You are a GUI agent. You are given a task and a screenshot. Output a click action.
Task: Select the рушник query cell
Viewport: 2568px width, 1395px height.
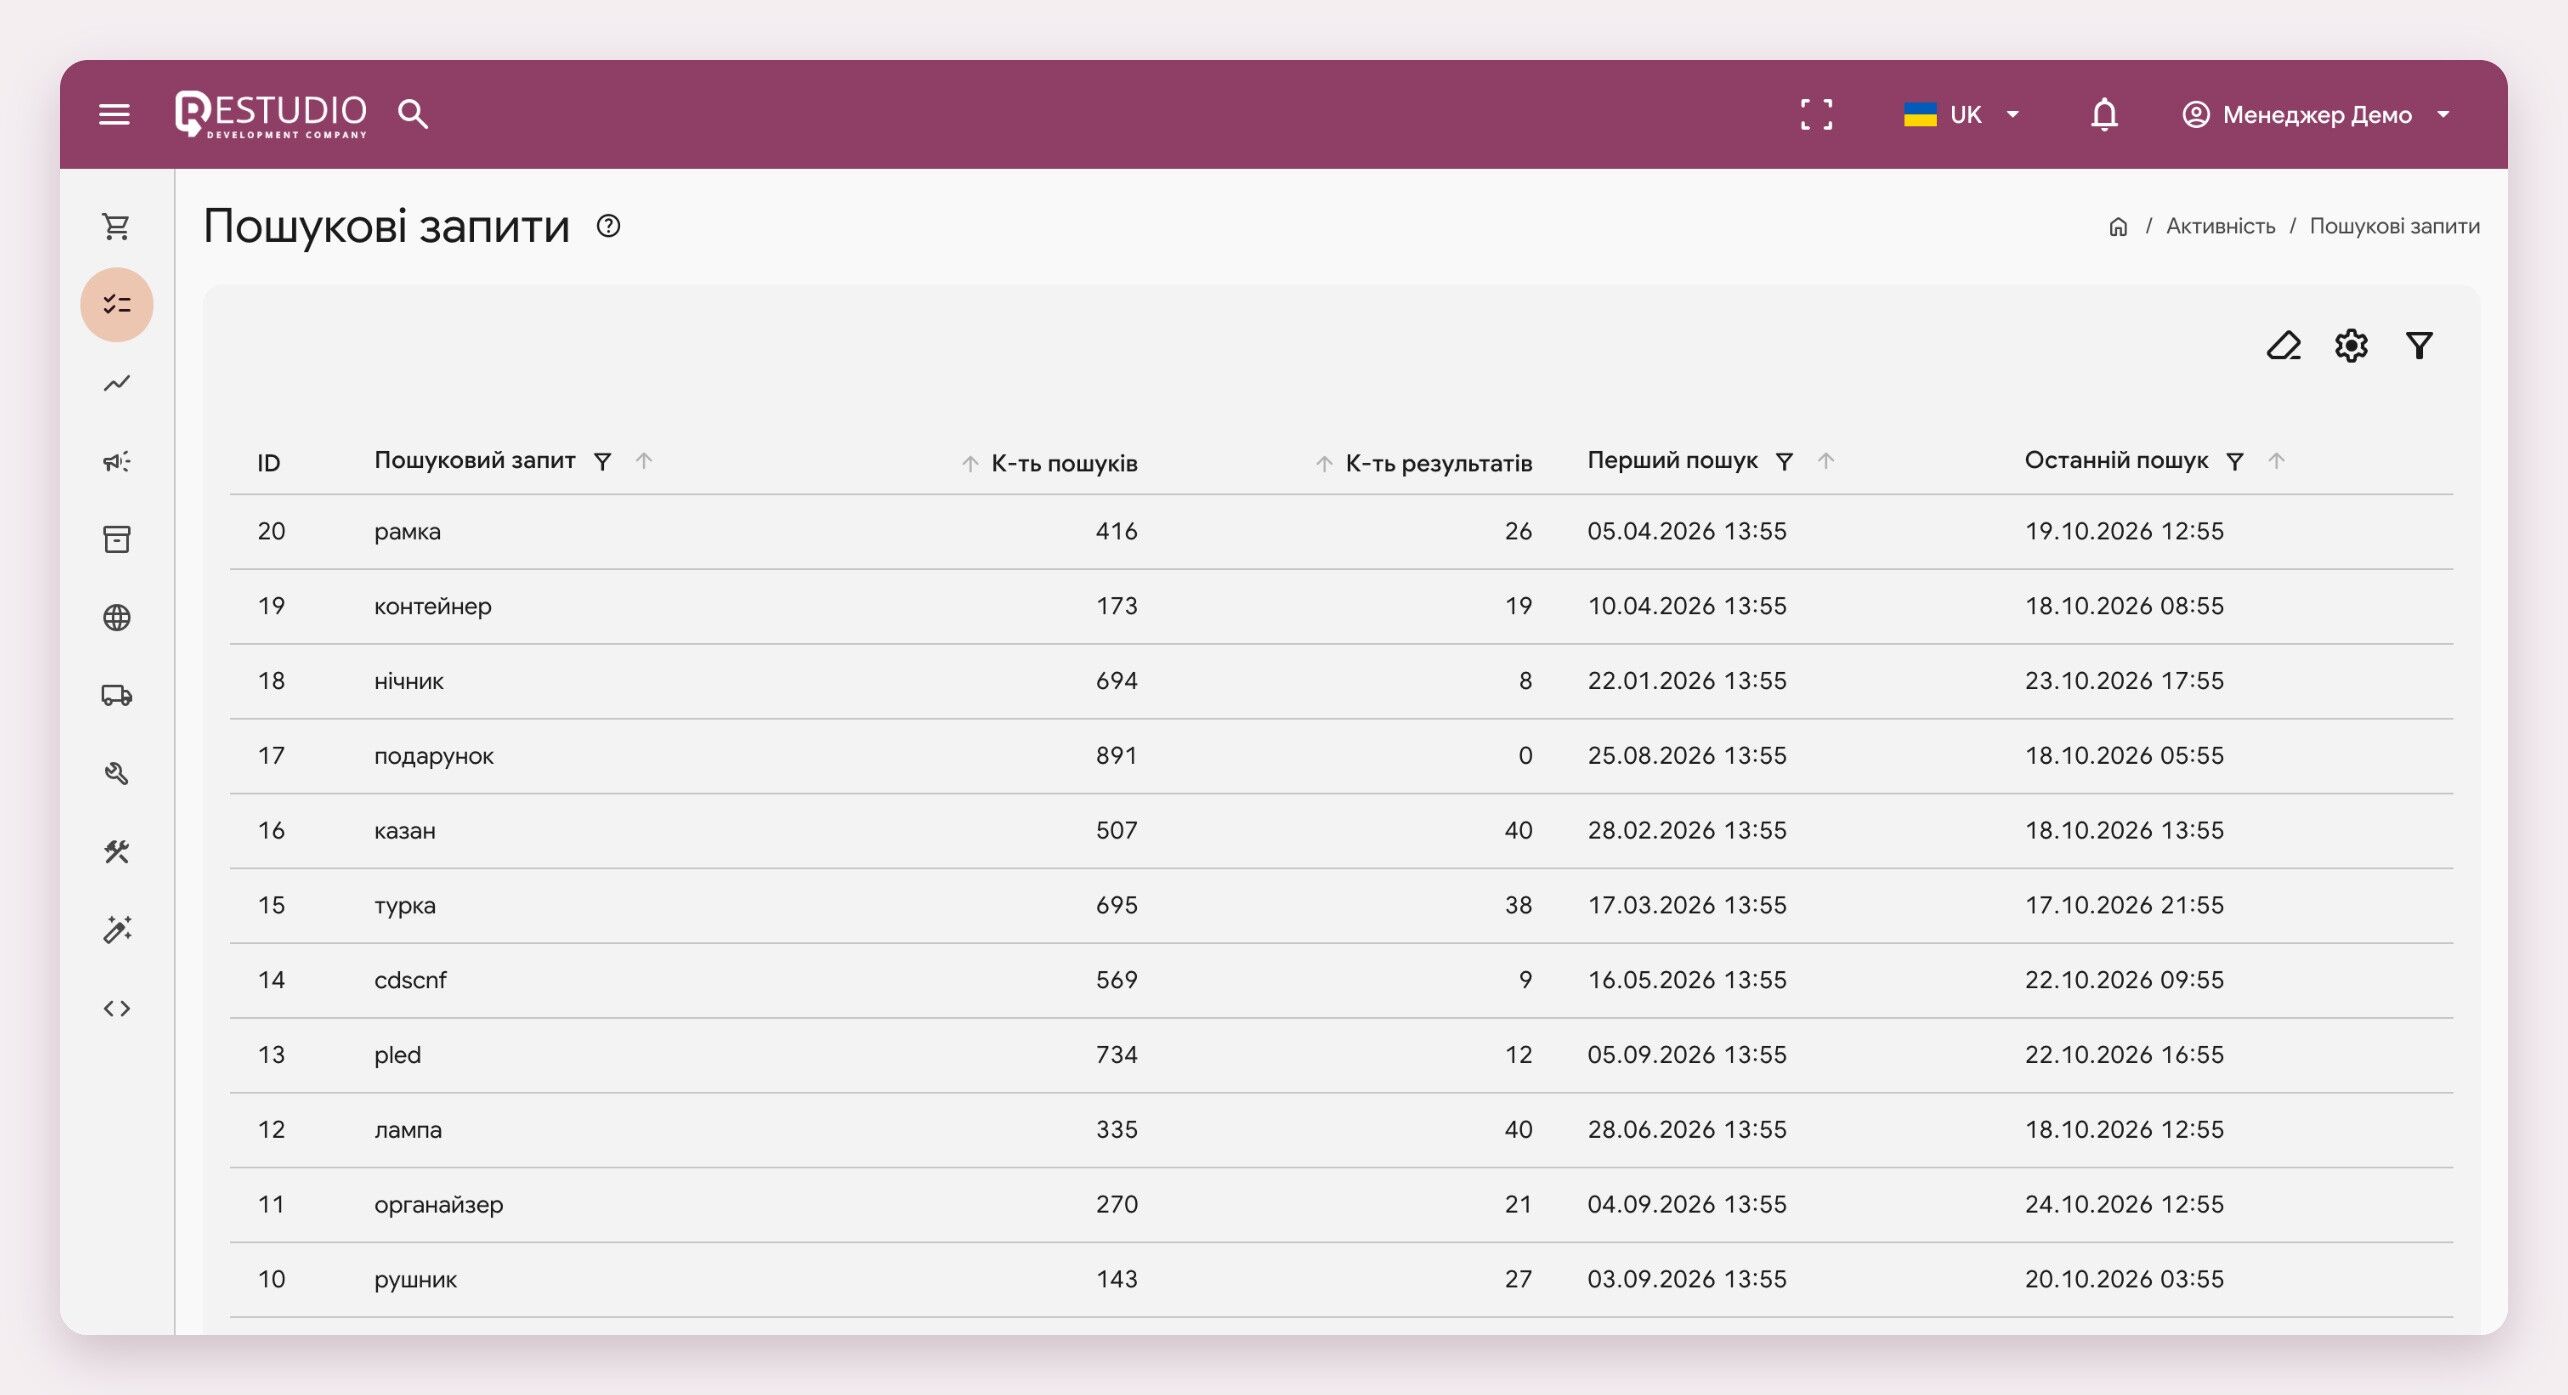(415, 1280)
